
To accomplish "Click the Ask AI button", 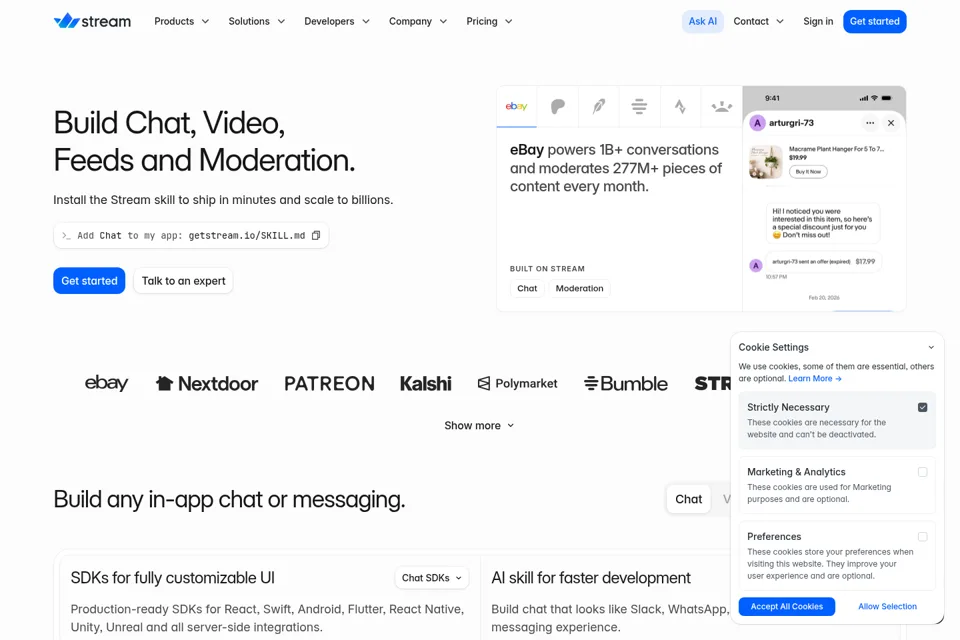I will 702,21.
